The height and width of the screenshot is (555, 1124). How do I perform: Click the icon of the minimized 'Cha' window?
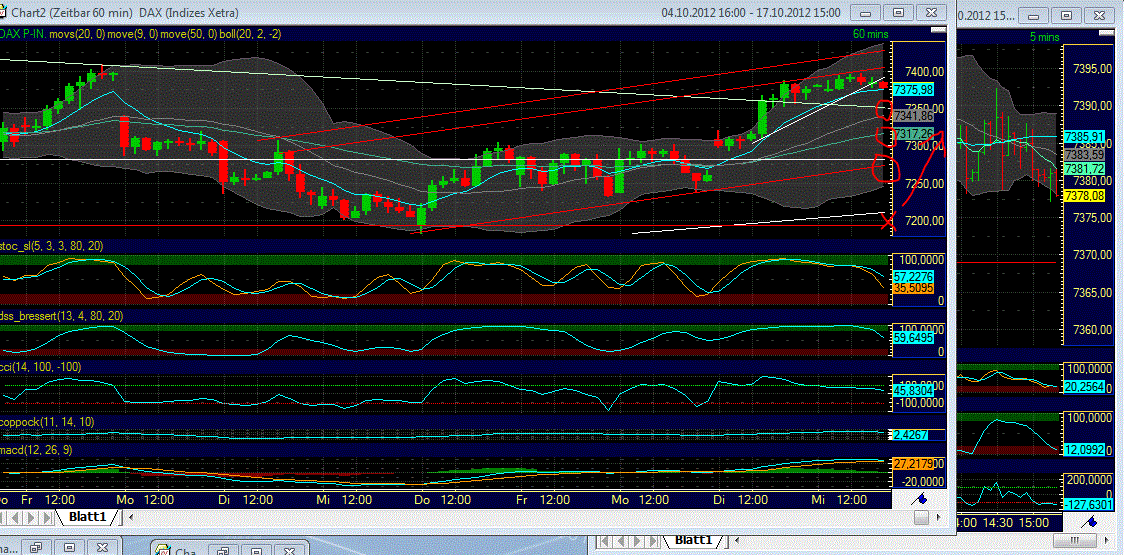(163, 551)
